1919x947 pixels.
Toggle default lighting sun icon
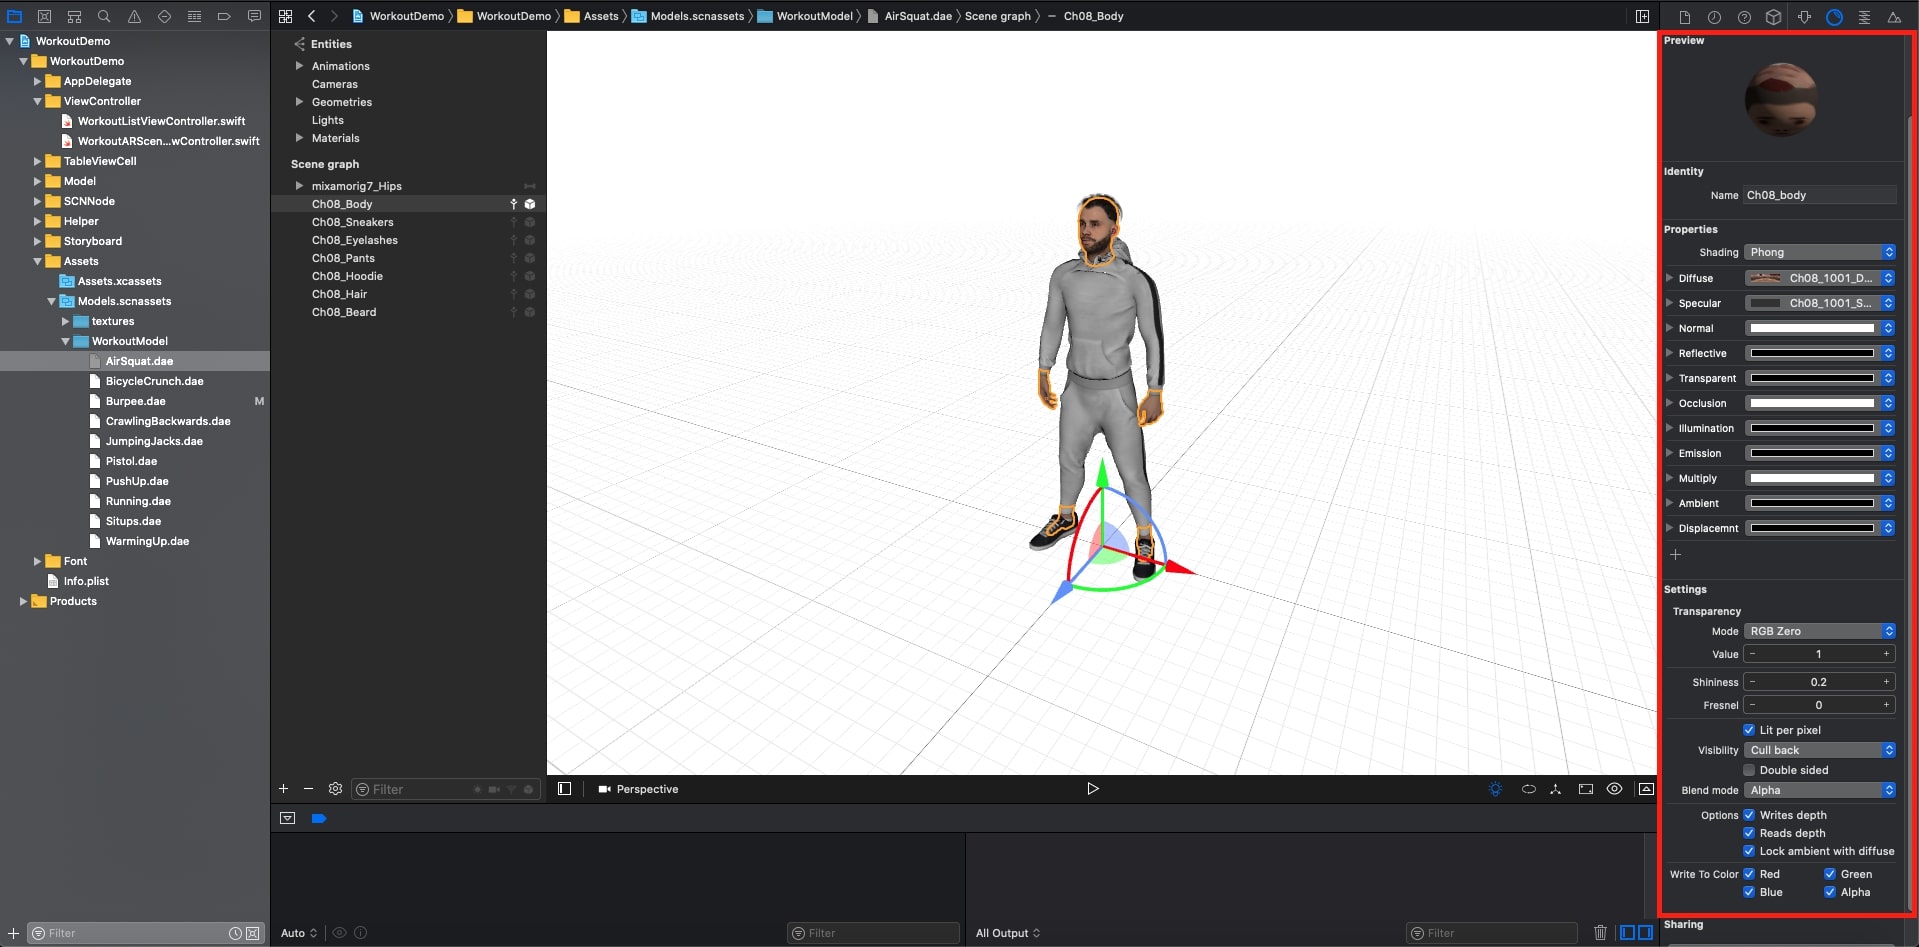[1495, 789]
